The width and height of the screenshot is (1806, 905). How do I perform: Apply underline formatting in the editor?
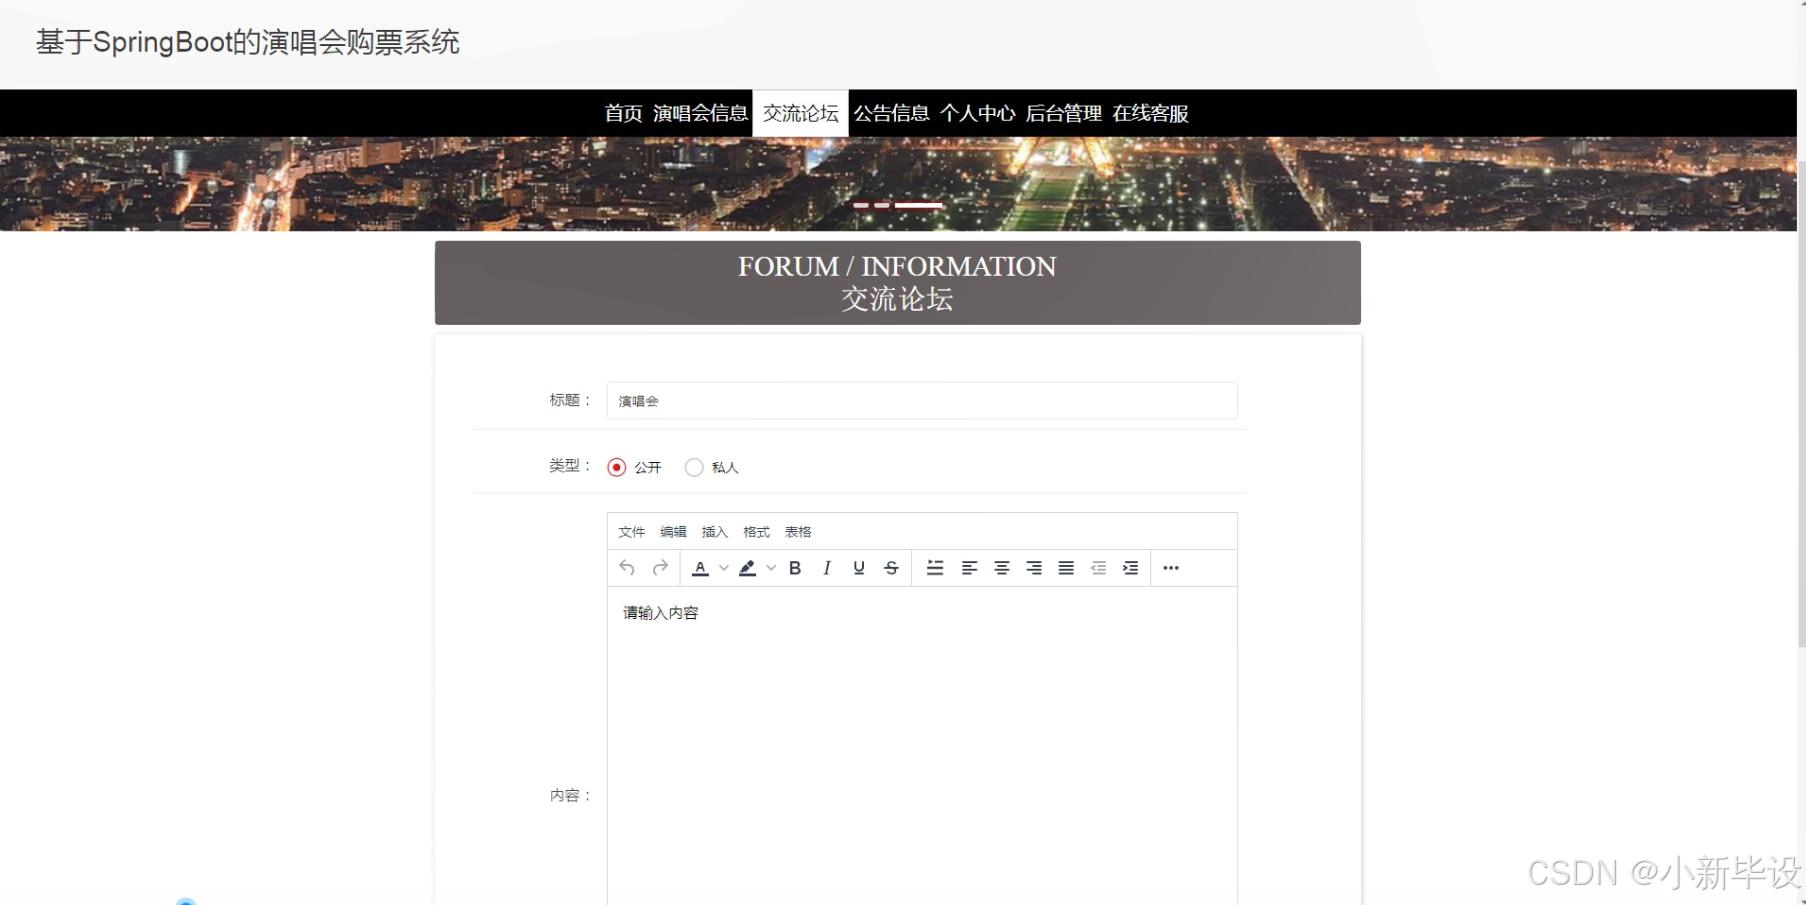pos(859,568)
